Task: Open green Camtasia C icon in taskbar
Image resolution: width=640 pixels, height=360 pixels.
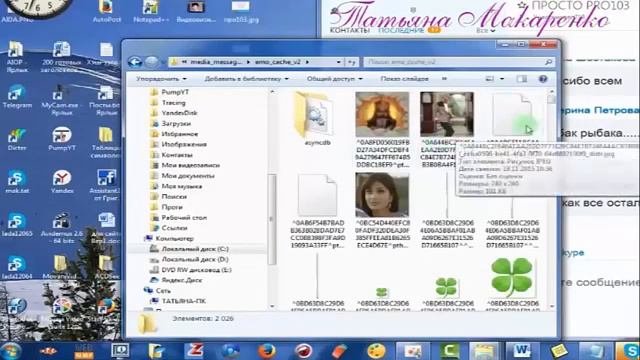Action: (449, 351)
